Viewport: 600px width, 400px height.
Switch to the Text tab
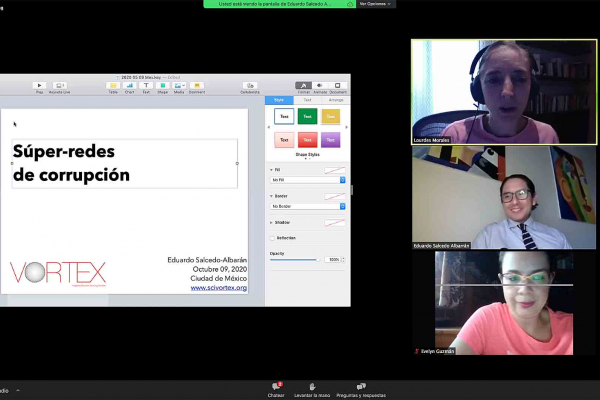point(307,100)
